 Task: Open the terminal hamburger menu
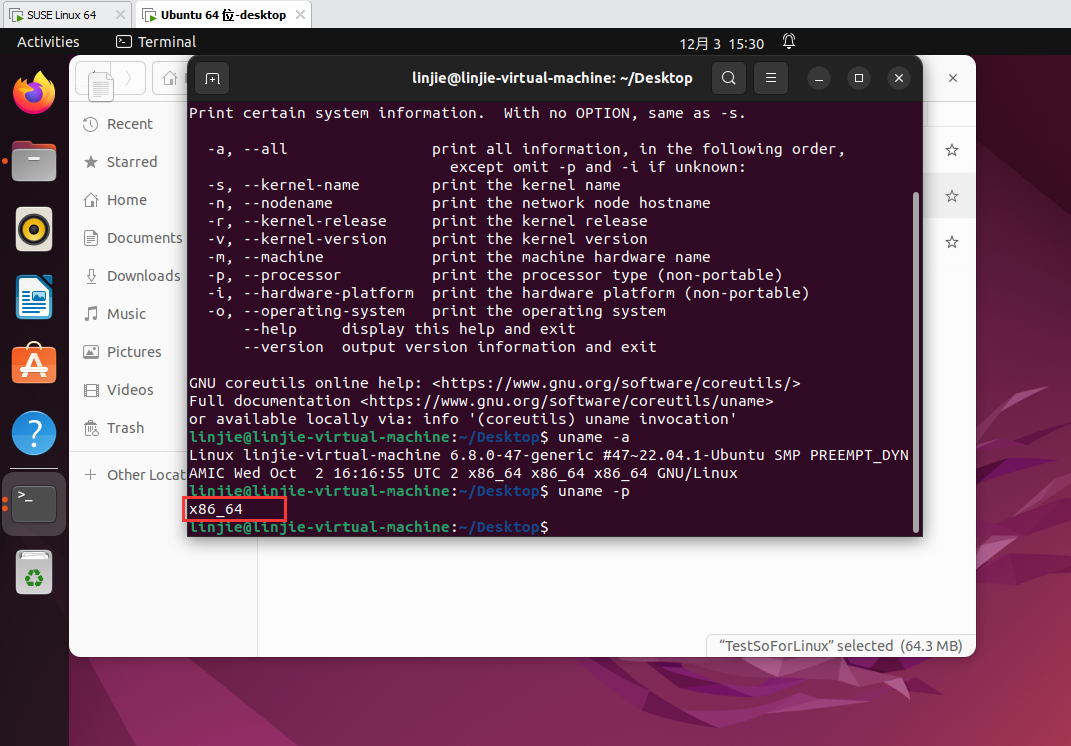770,78
